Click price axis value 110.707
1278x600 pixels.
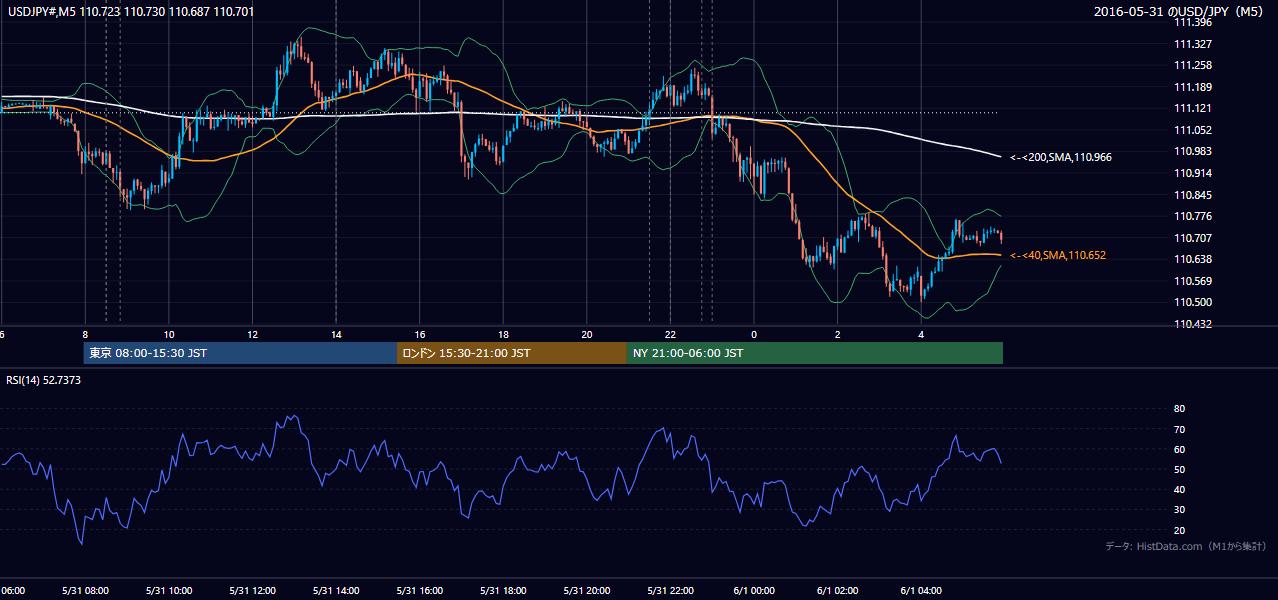click(x=1191, y=238)
